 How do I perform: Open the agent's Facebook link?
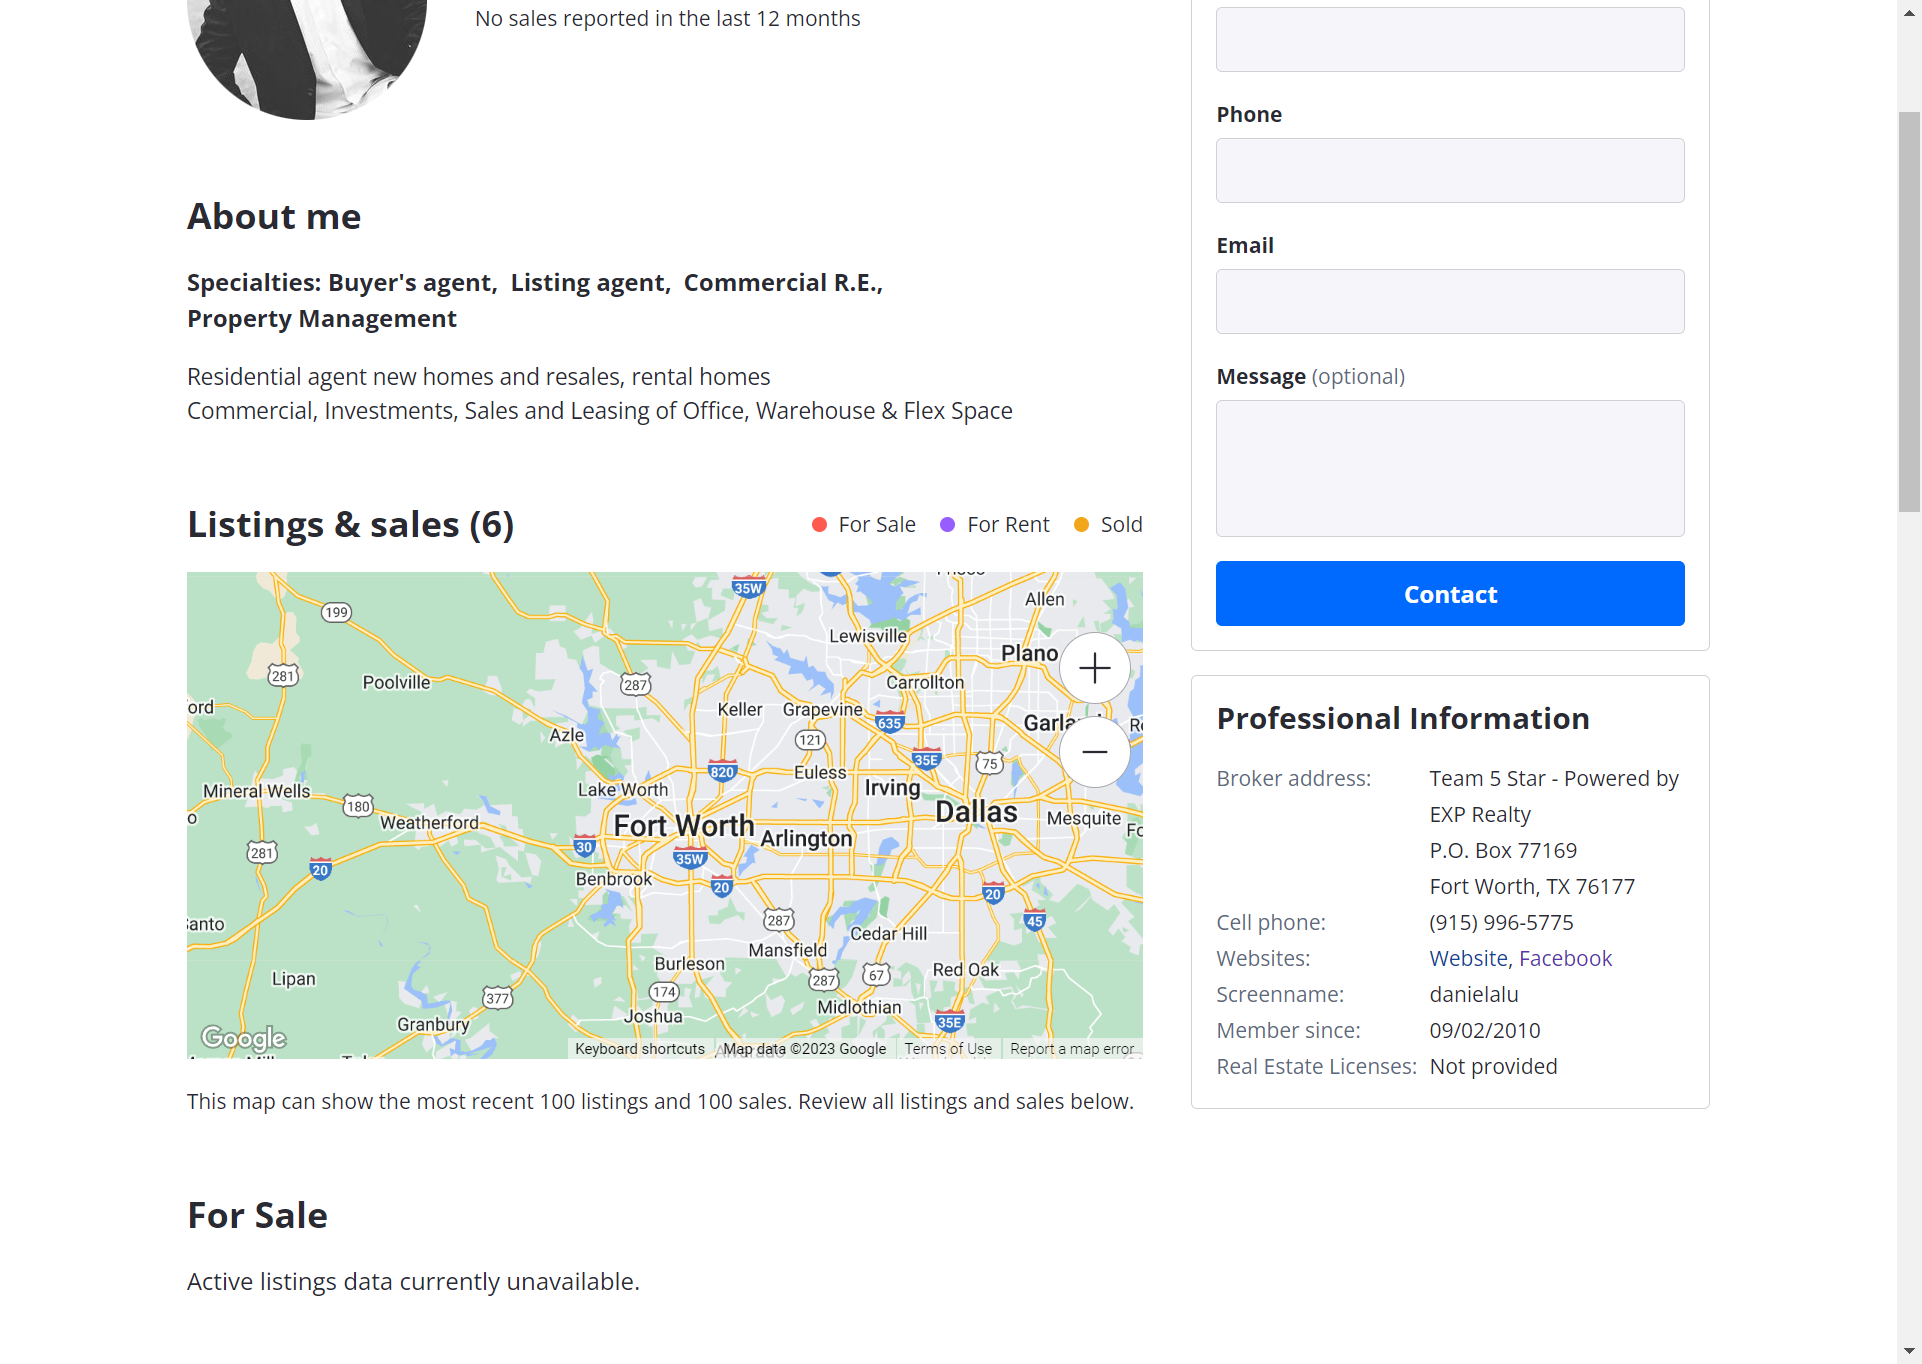(x=1565, y=958)
